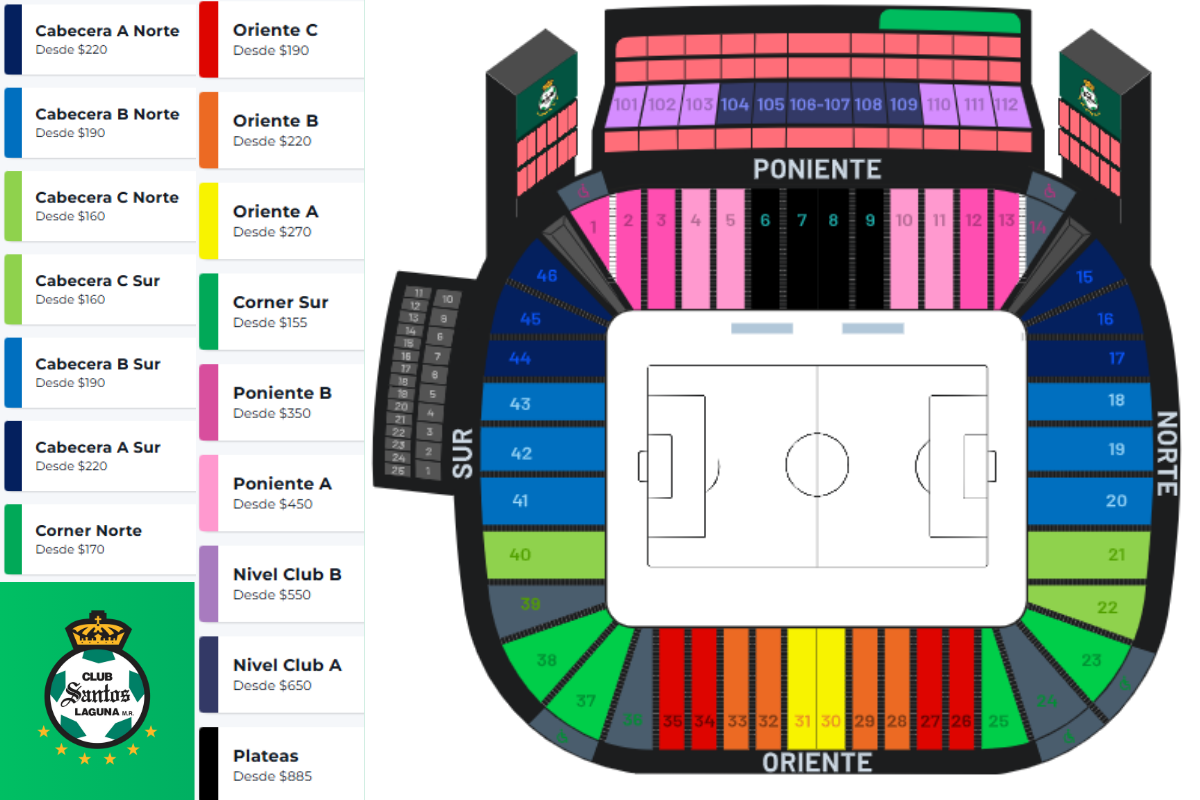The image size is (1200, 800).
Task: Select black Plateas section 7
Action: [801, 250]
